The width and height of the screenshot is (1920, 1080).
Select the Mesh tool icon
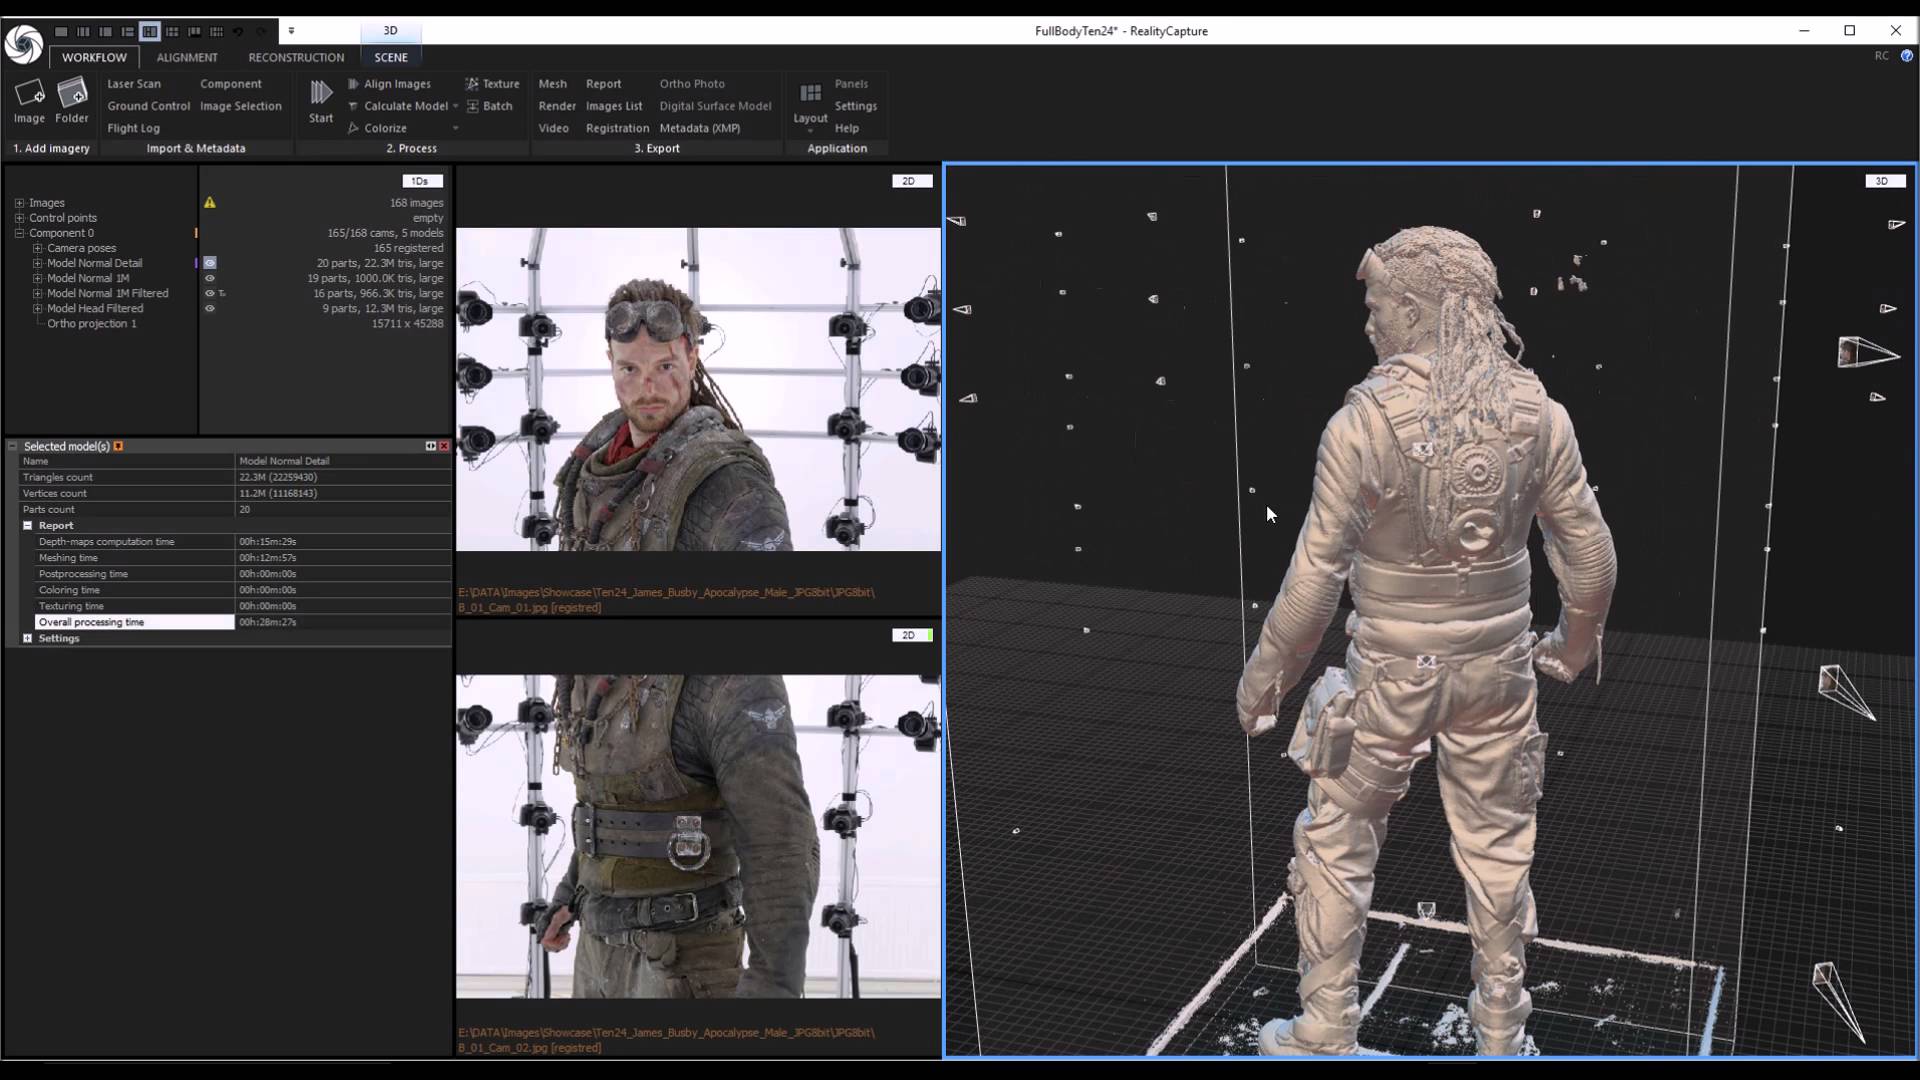551,83
